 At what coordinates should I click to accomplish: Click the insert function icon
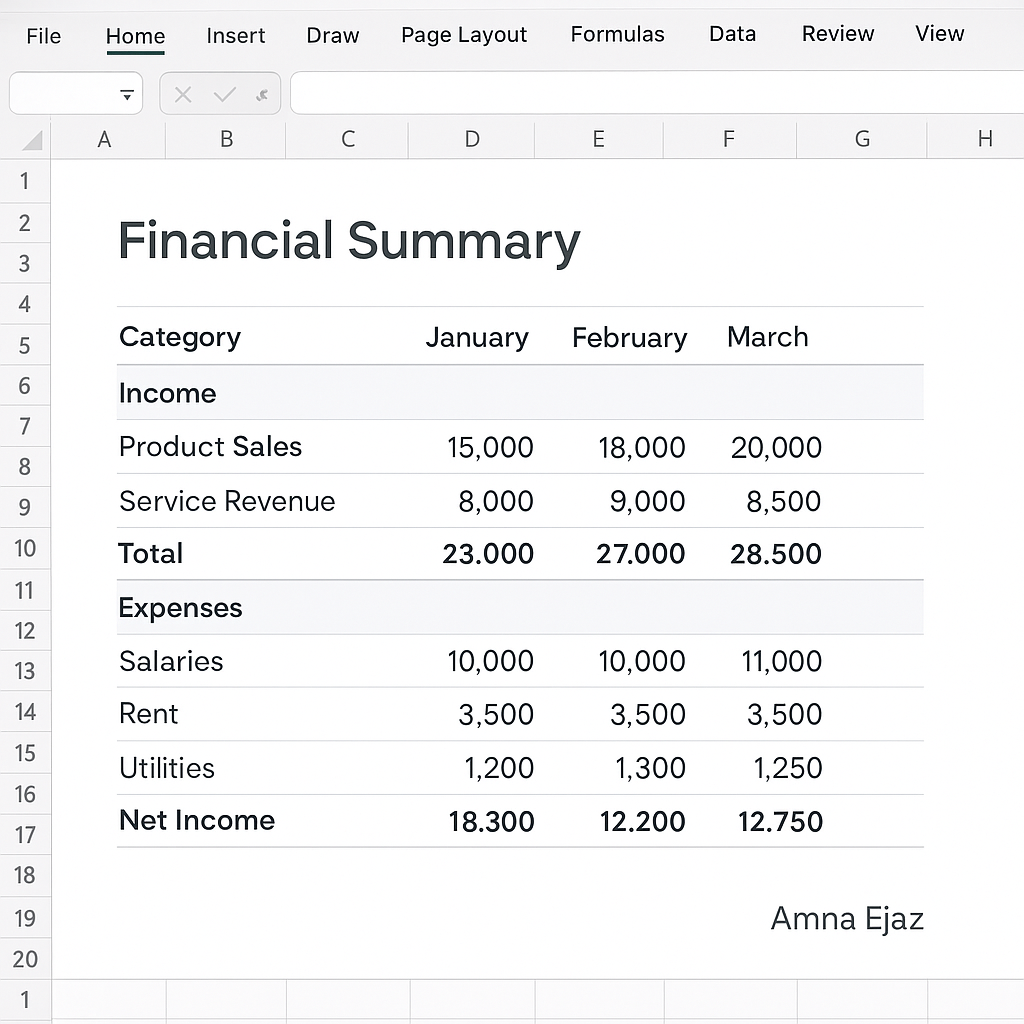(x=262, y=95)
